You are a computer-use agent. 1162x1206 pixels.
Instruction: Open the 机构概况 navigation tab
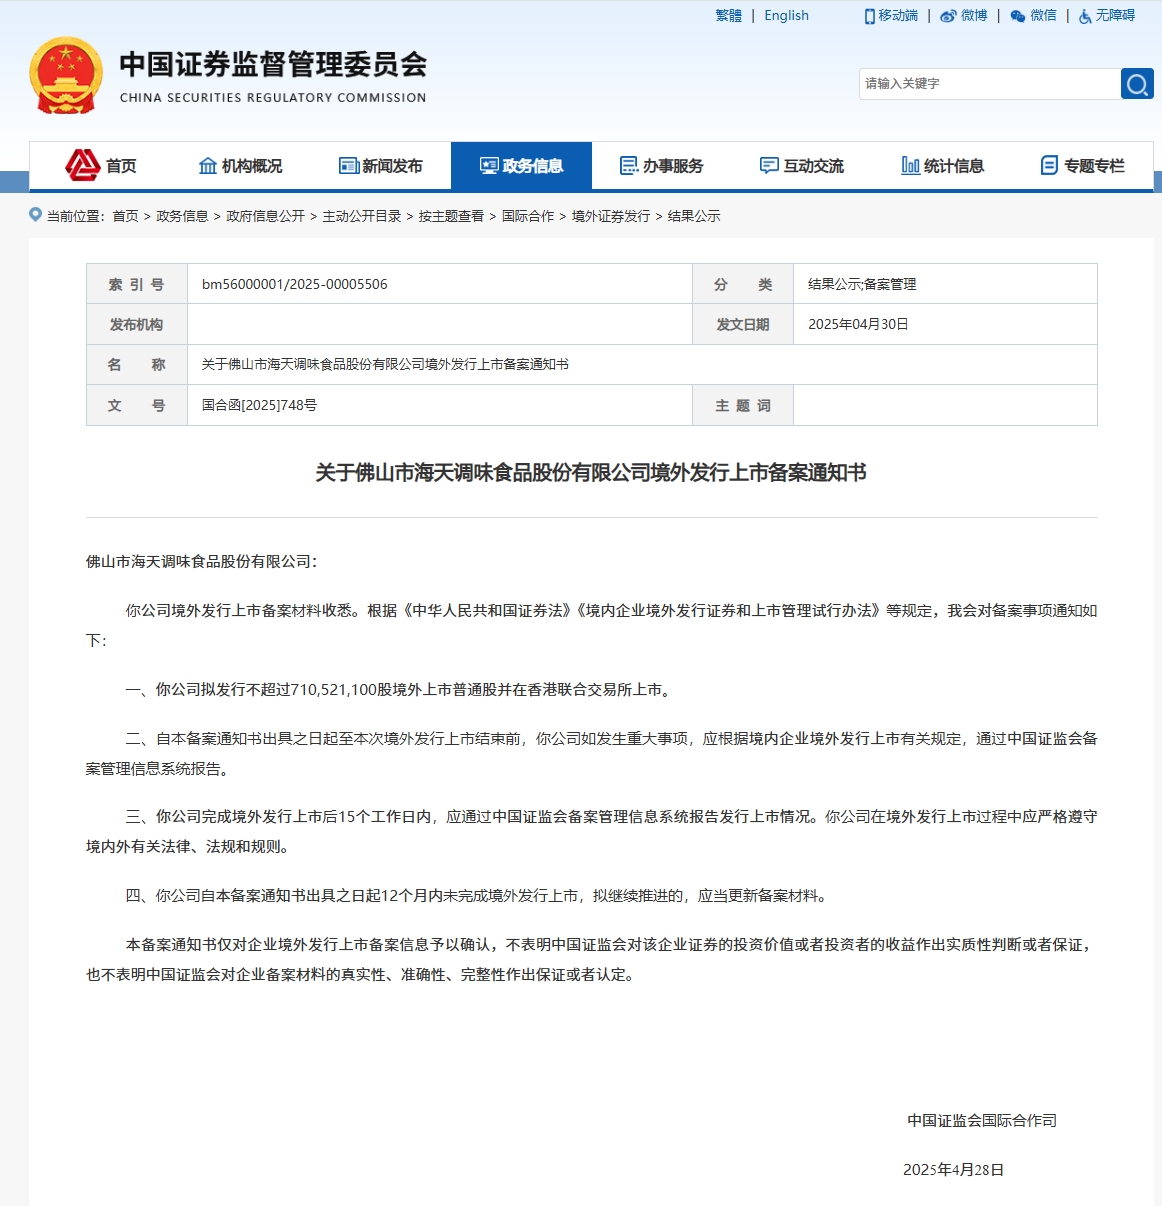click(x=240, y=166)
